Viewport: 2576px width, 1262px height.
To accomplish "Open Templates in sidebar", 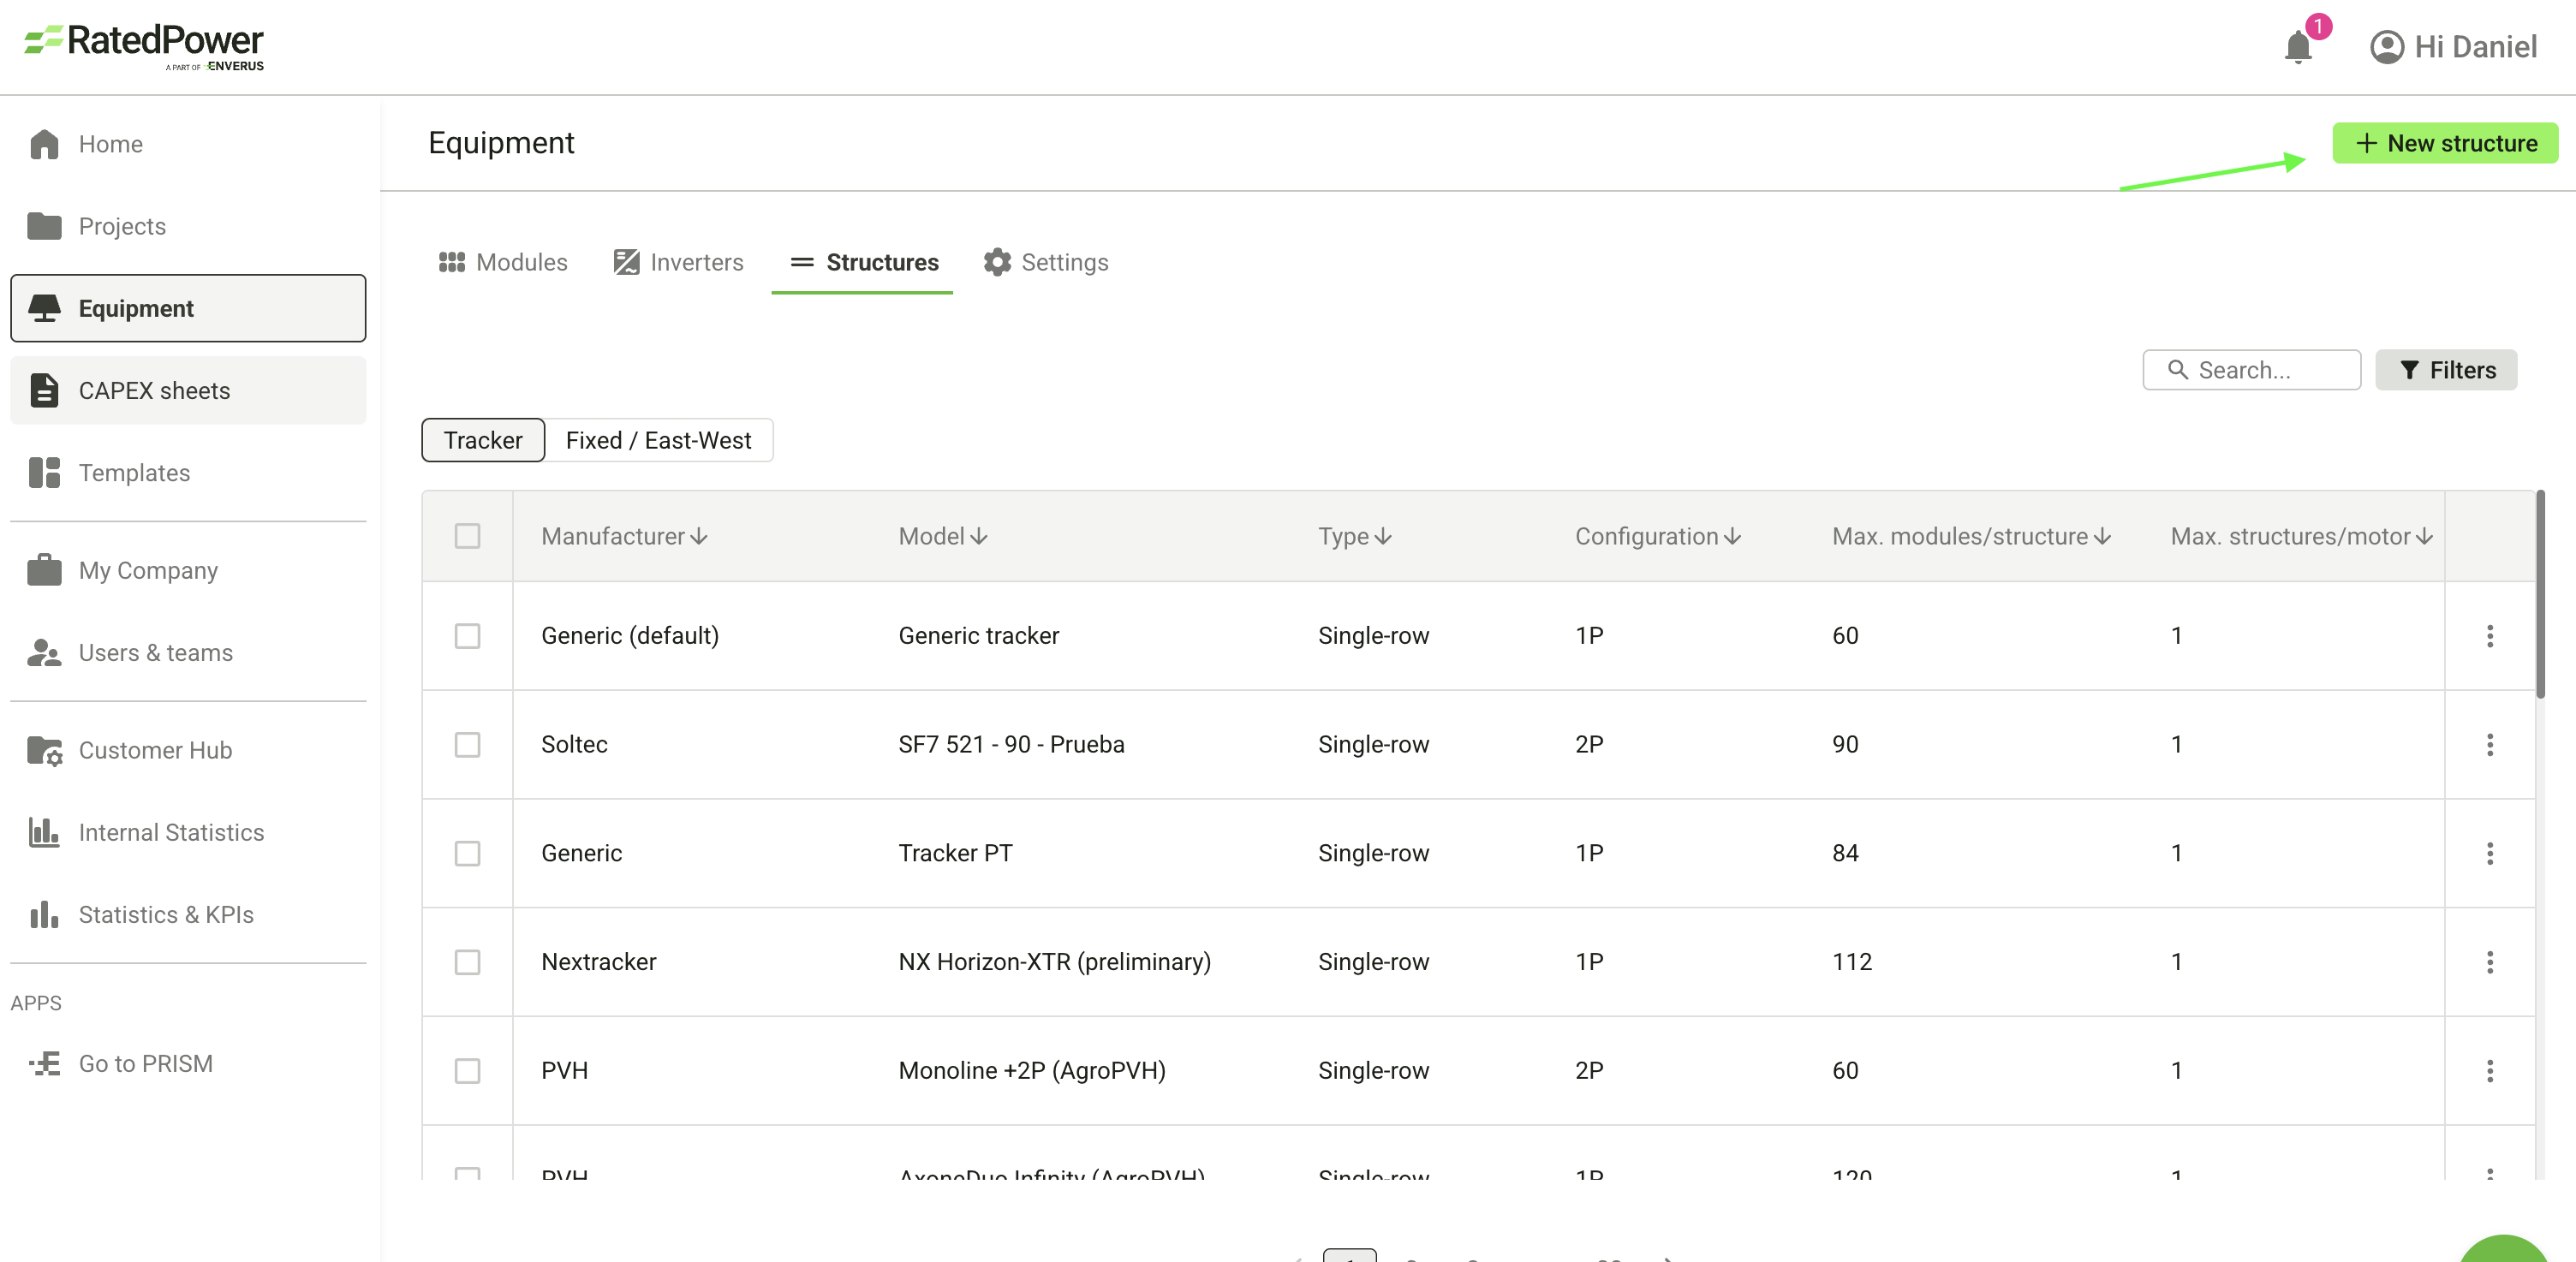I will (188, 472).
